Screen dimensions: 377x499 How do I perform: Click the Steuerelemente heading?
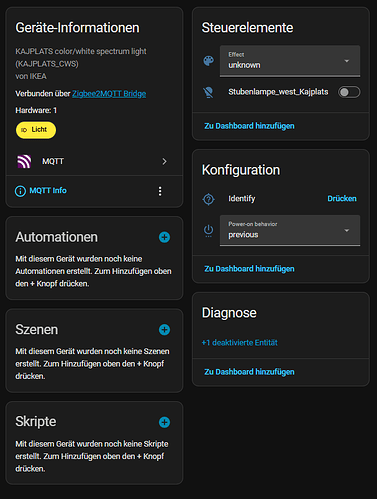pyautogui.click(x=247, y=28)
